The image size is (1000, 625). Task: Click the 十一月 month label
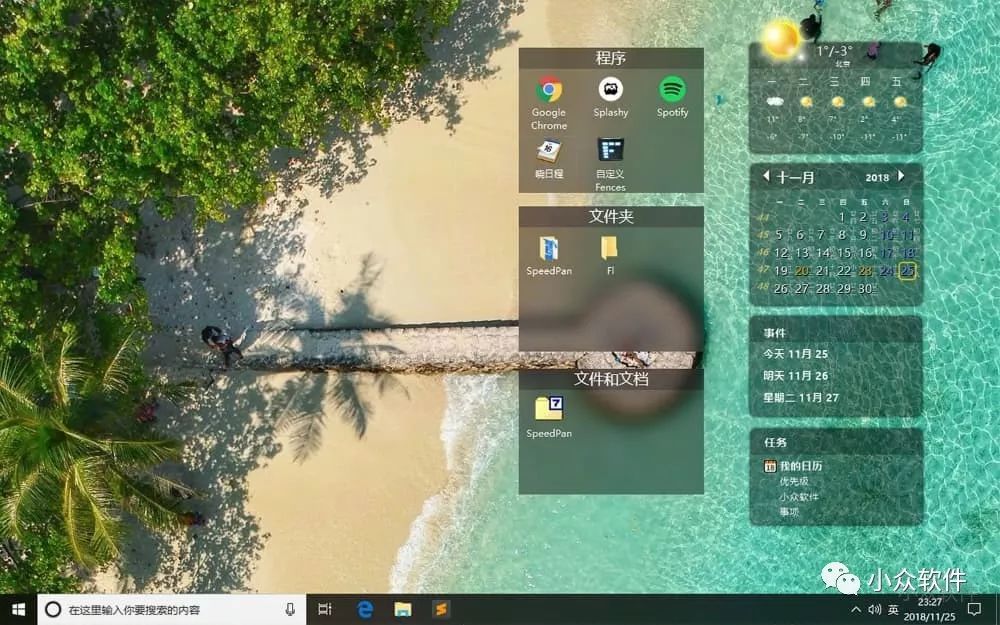point(795,177)
